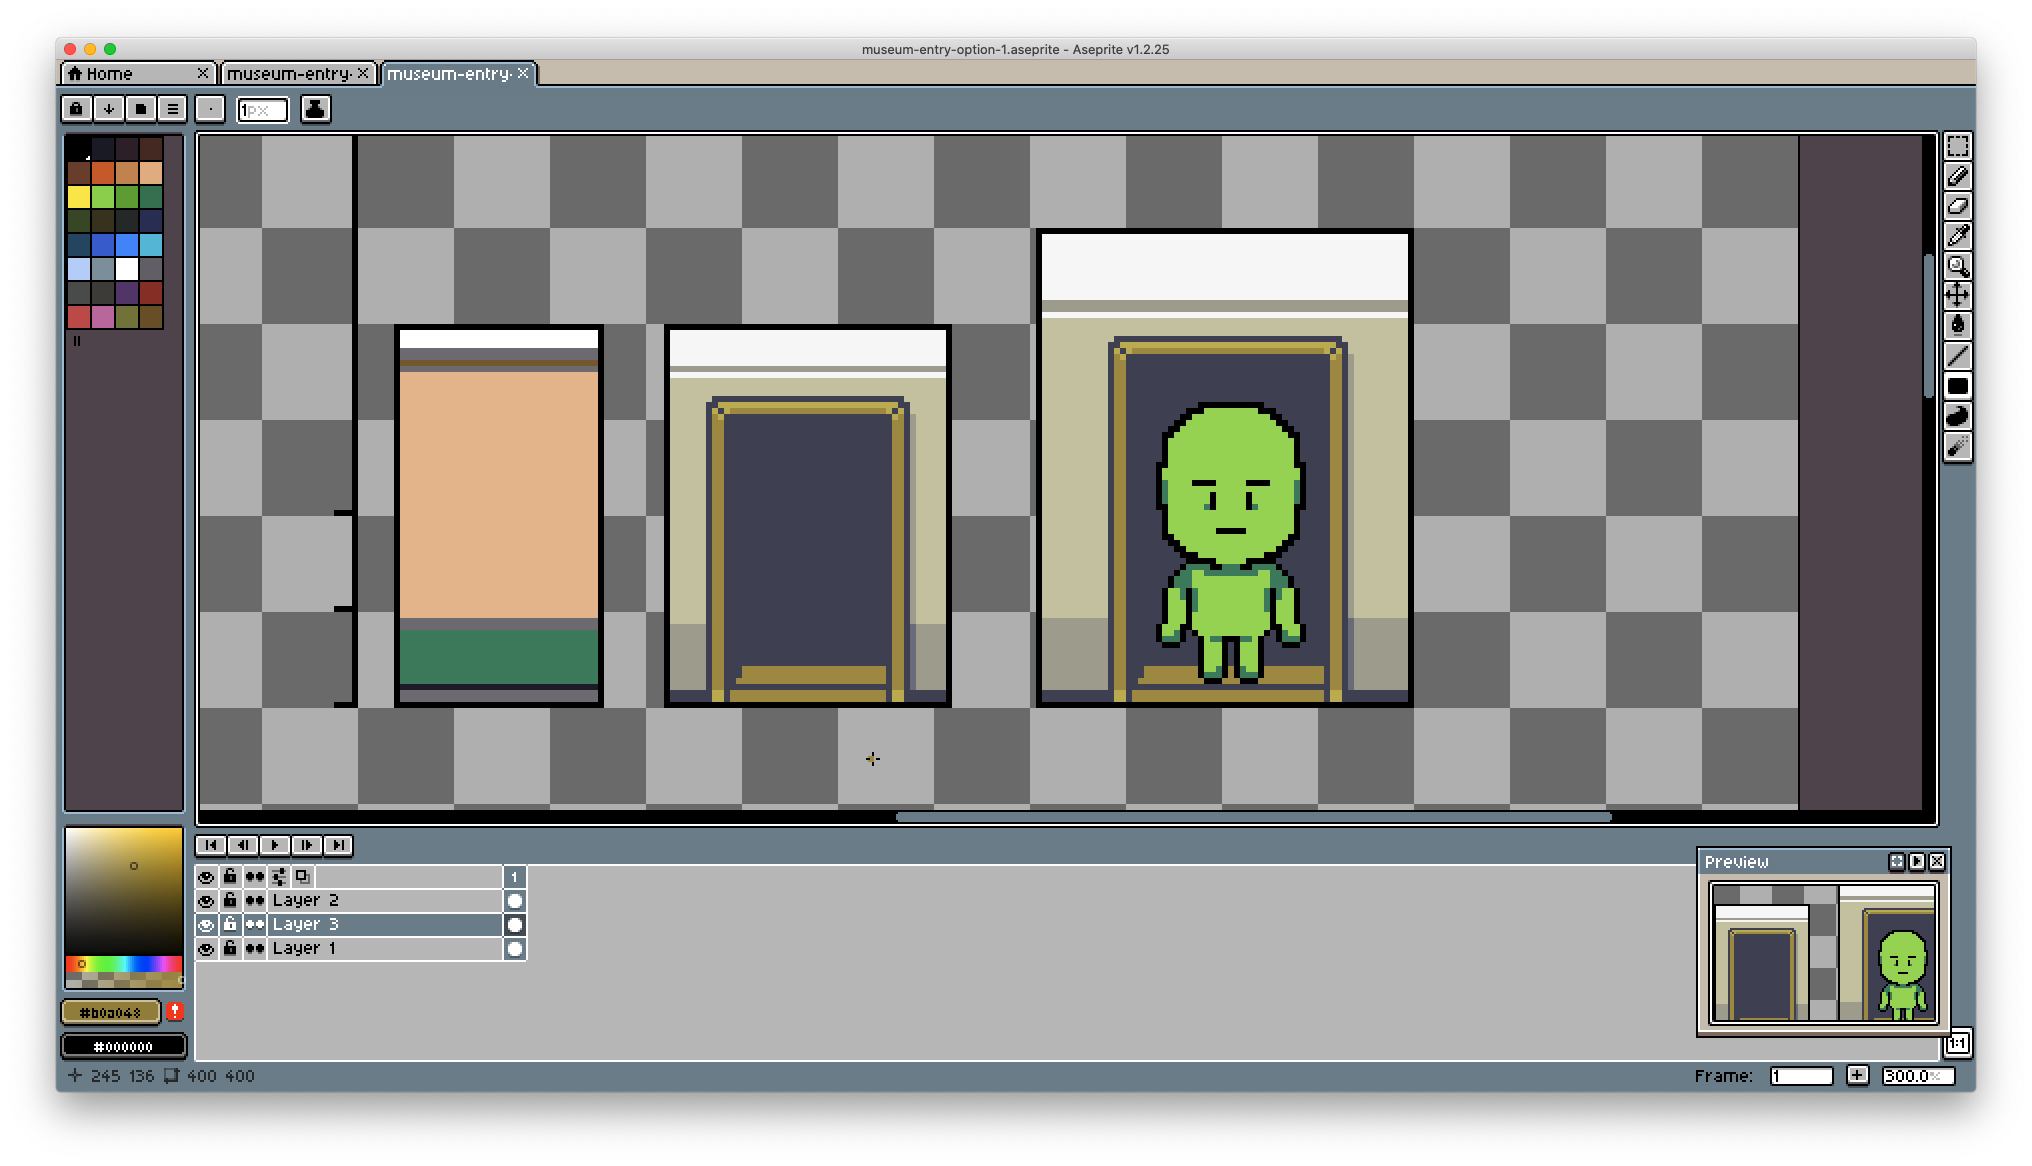
Task: Choose the Eraser tool
Action: tap(1957, 206)
